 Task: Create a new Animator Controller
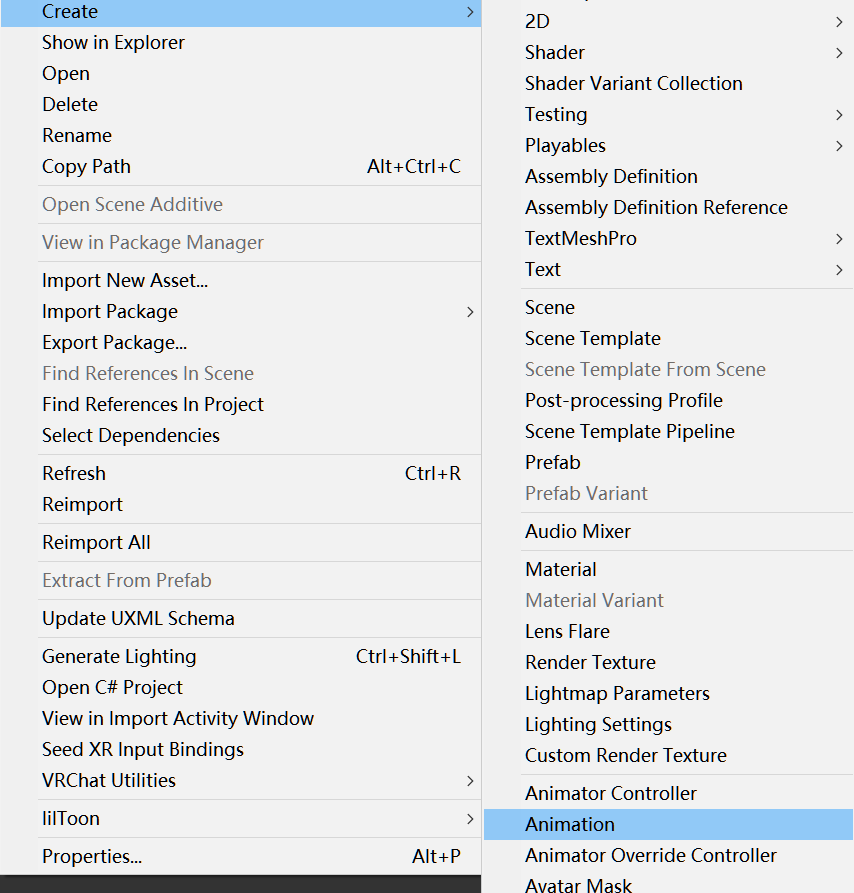click(x=611, y=794)
